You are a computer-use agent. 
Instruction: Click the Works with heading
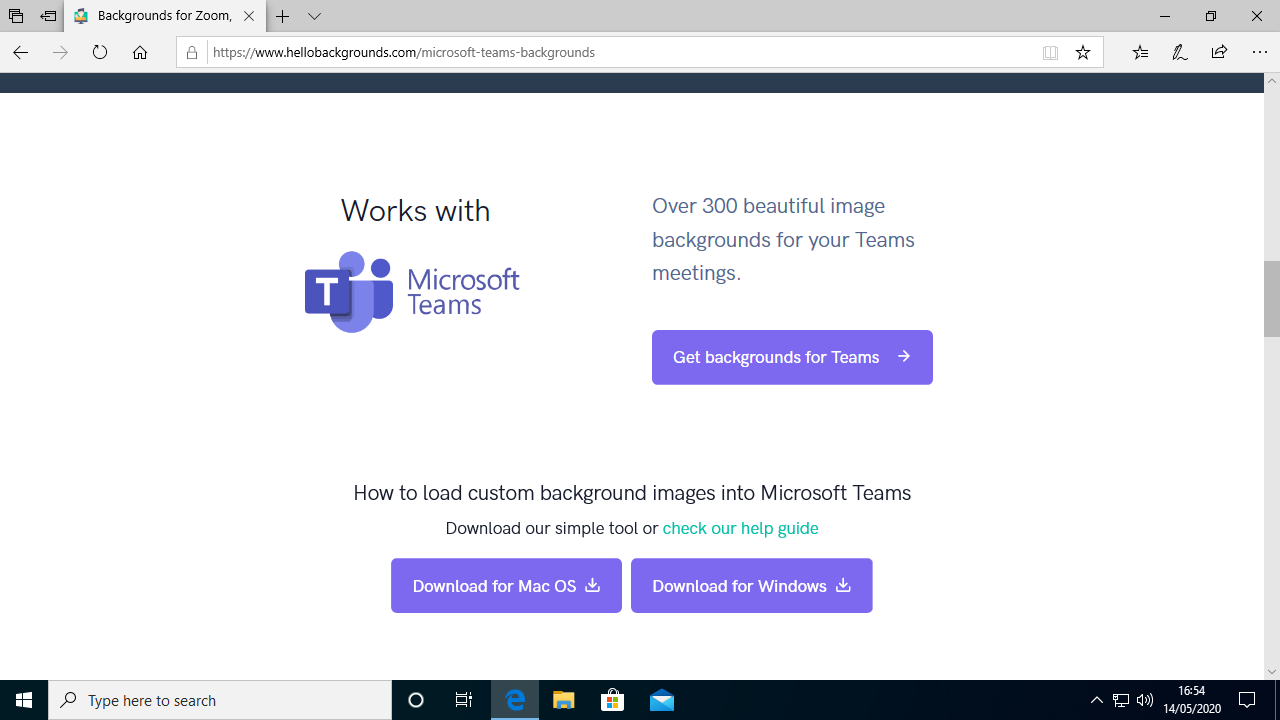click(x=415, y=211)
